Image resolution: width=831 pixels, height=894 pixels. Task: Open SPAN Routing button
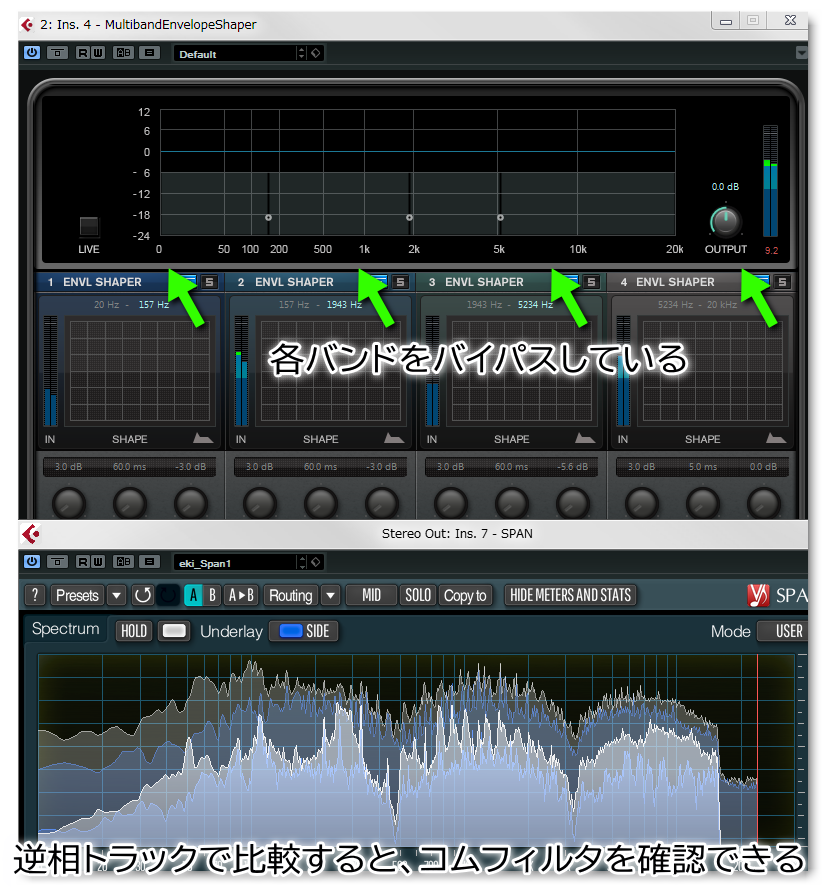[x=291, y=595]
